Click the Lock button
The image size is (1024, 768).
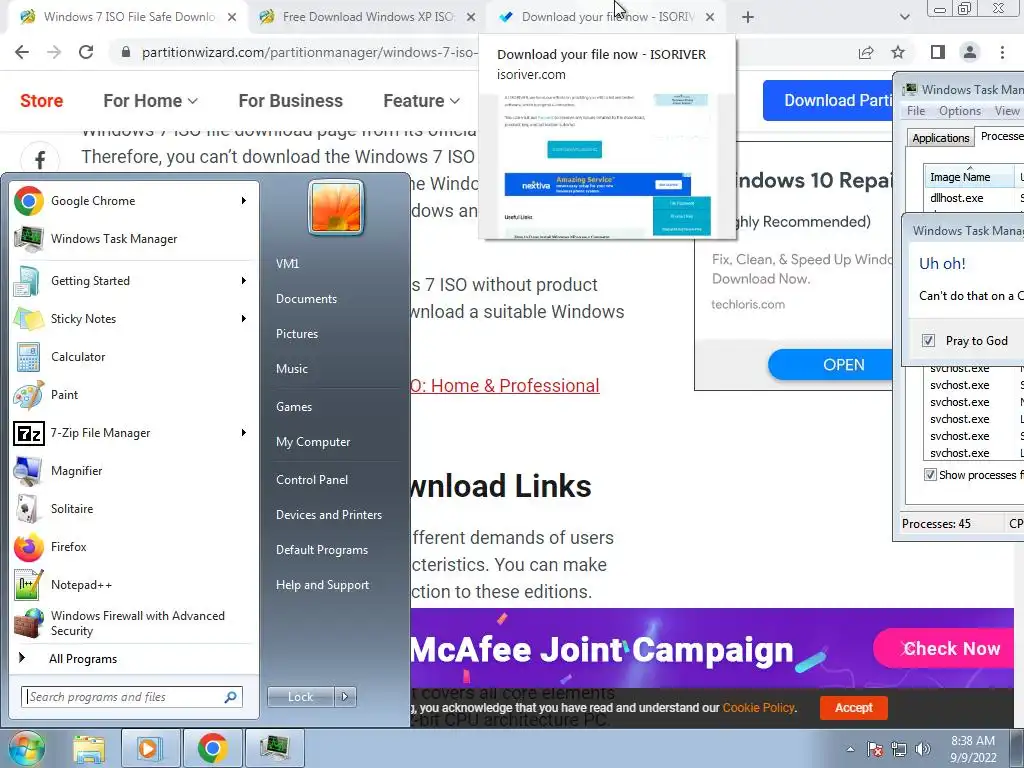(301, 697)
